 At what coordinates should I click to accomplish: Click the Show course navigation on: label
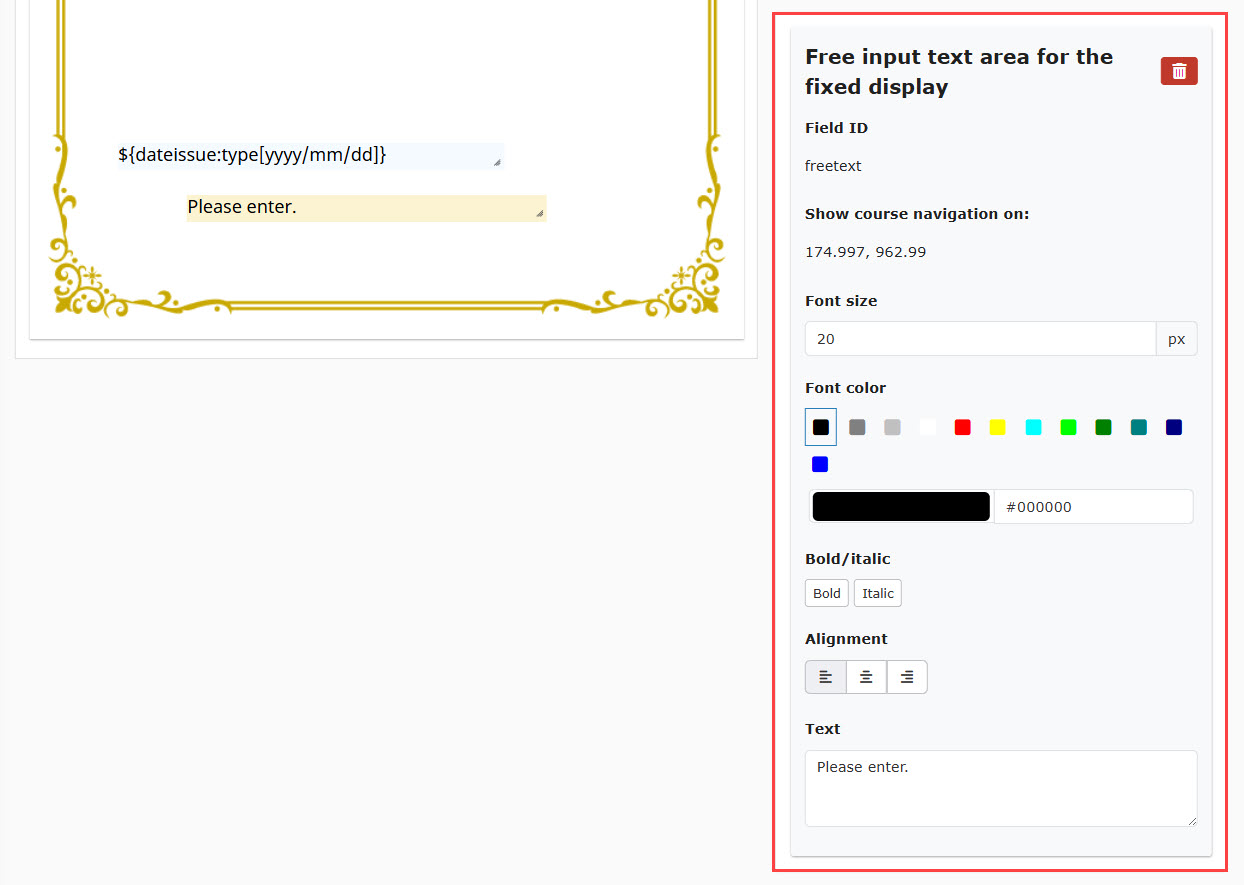[x=917, y=214]
